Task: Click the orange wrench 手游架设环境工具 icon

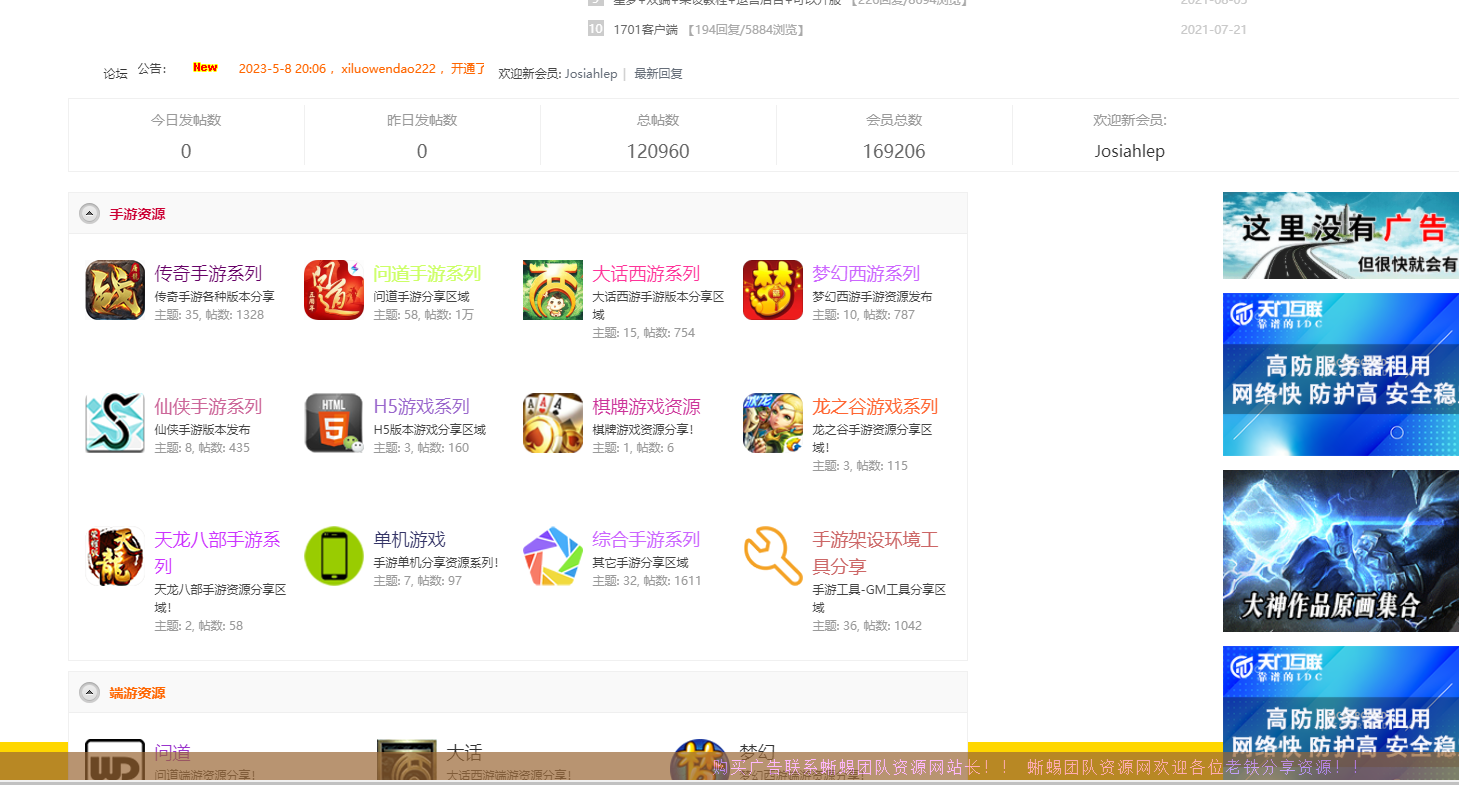Action: [x=773, y=556]
